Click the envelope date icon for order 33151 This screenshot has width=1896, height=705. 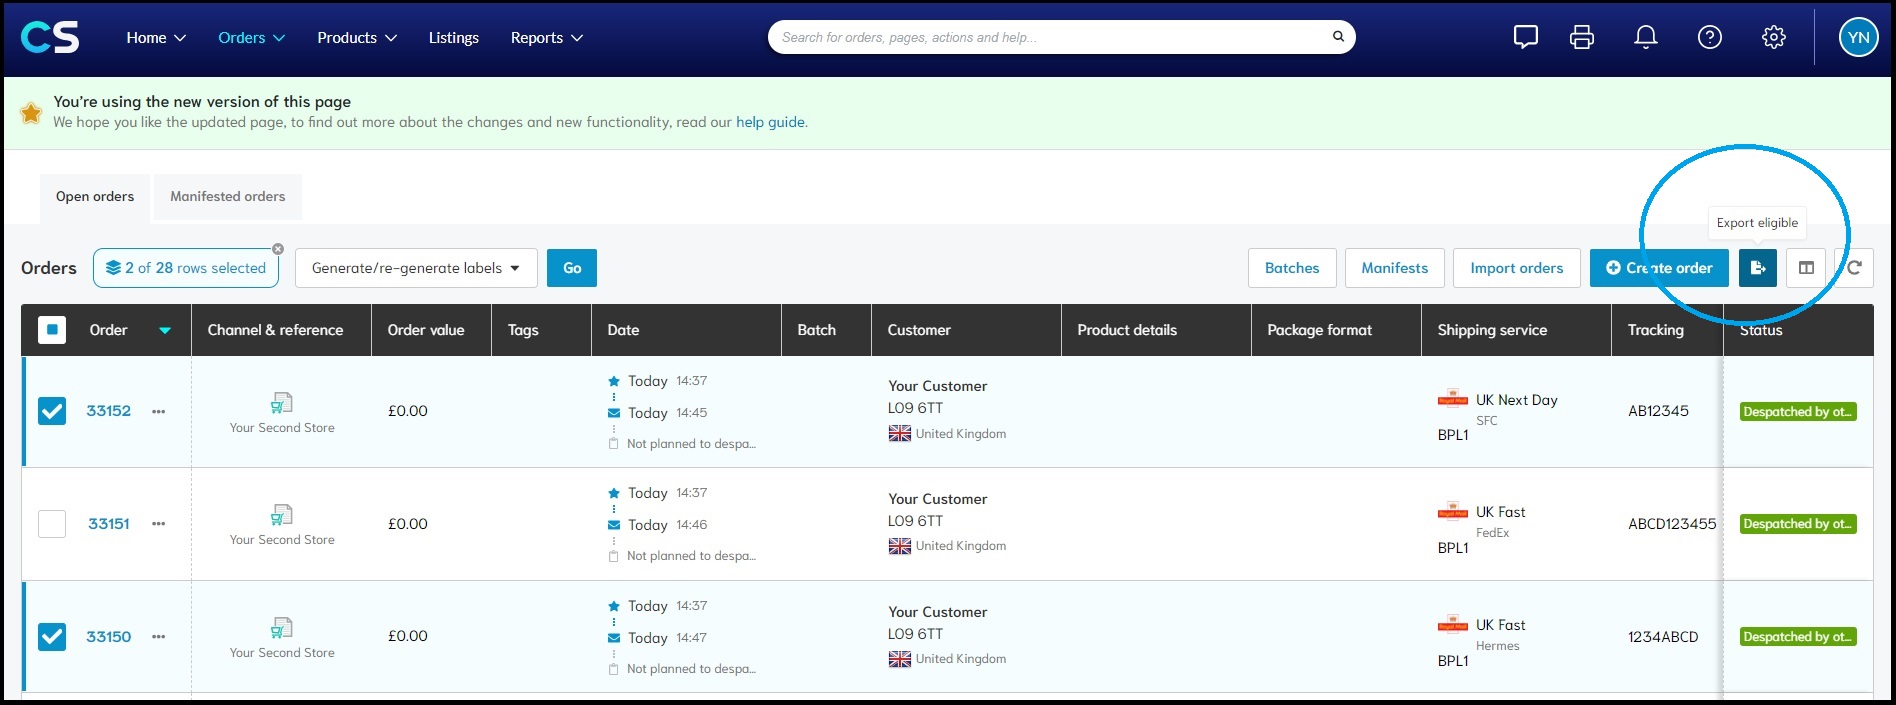tap(613, 525)
